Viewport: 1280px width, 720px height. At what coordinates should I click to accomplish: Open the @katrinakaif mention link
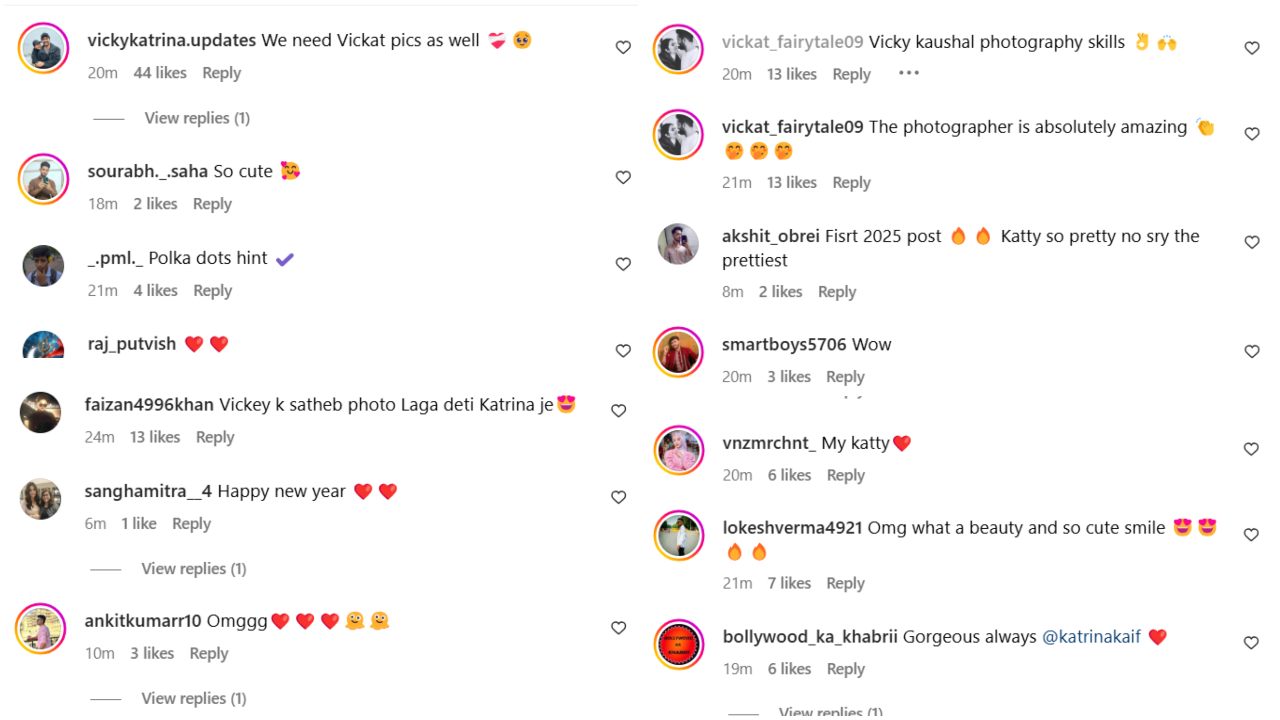point(1091,636)
